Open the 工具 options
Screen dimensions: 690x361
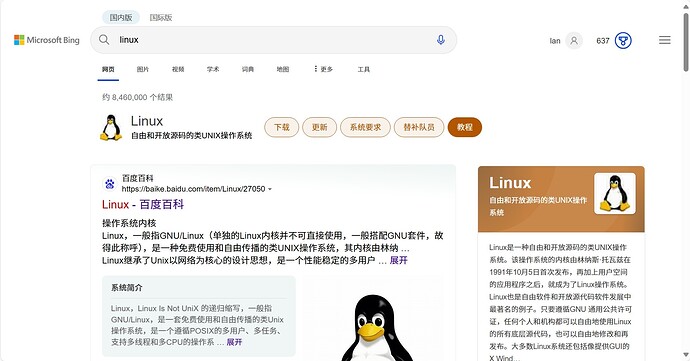tap(363, 69)
